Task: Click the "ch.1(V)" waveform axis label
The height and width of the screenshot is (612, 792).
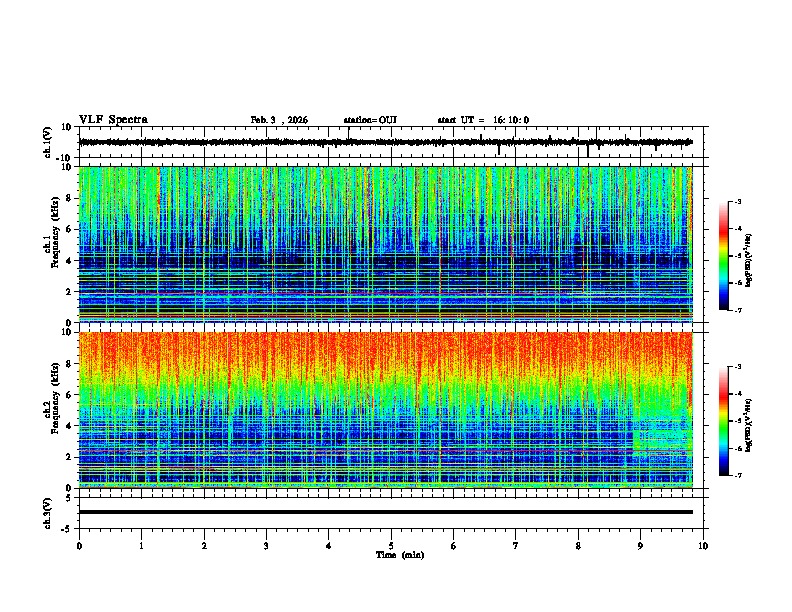Action: point(48,142)
